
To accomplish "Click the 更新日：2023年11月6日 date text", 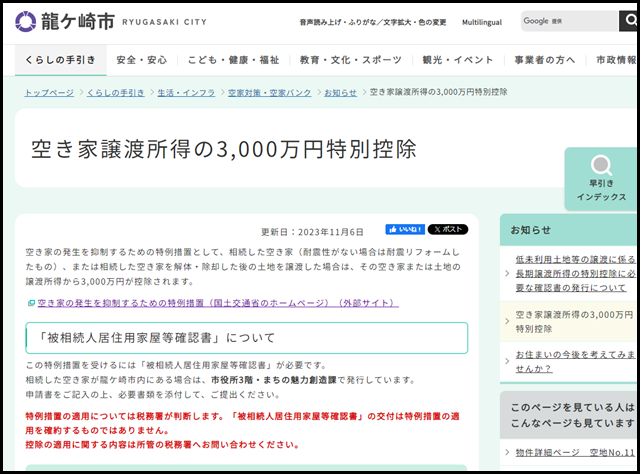I will coord(312,232).
